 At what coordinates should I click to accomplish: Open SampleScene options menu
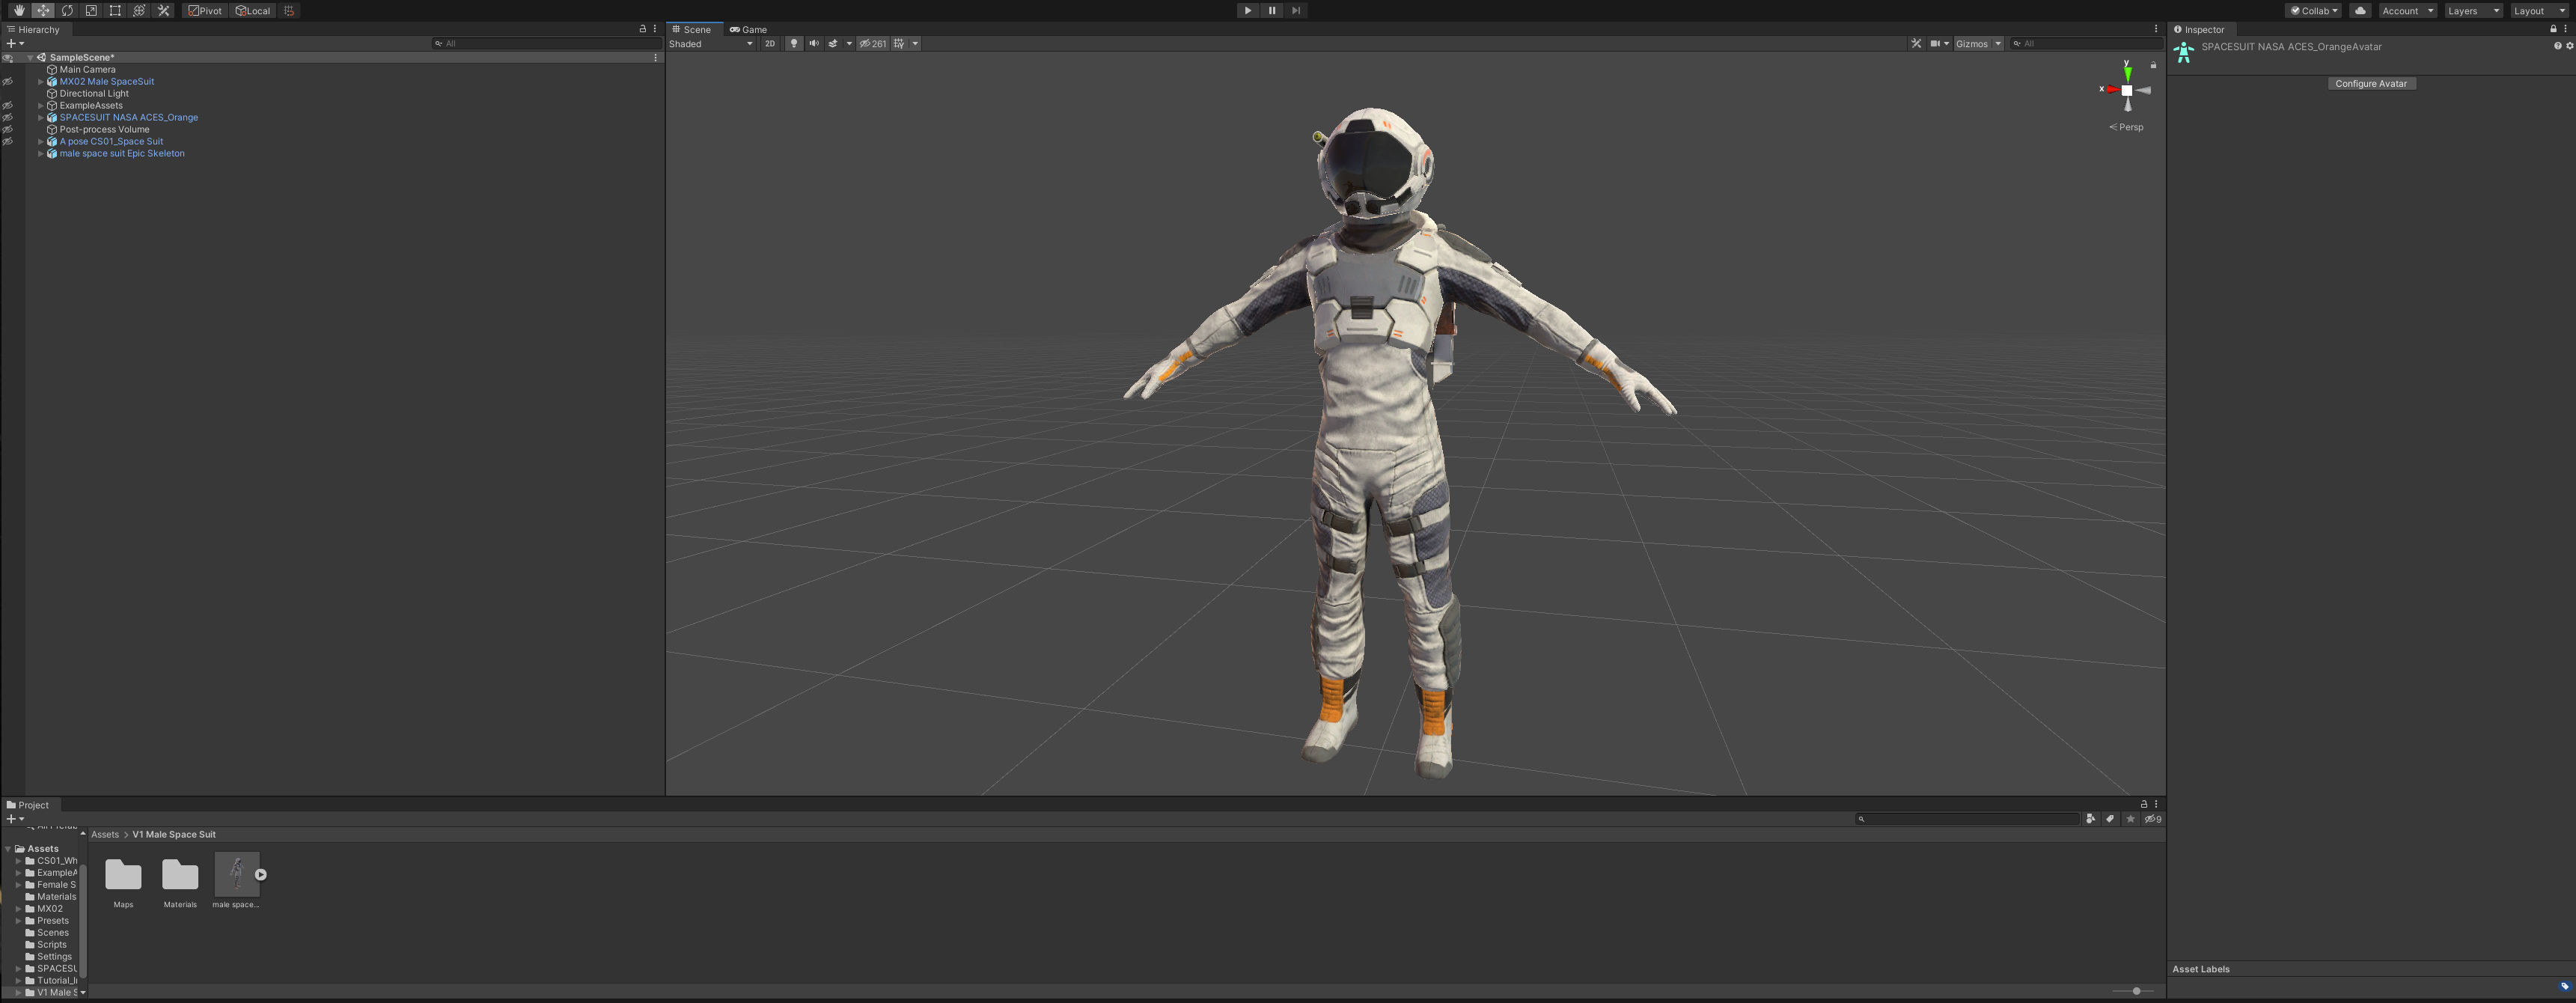(x=655, y=57)
